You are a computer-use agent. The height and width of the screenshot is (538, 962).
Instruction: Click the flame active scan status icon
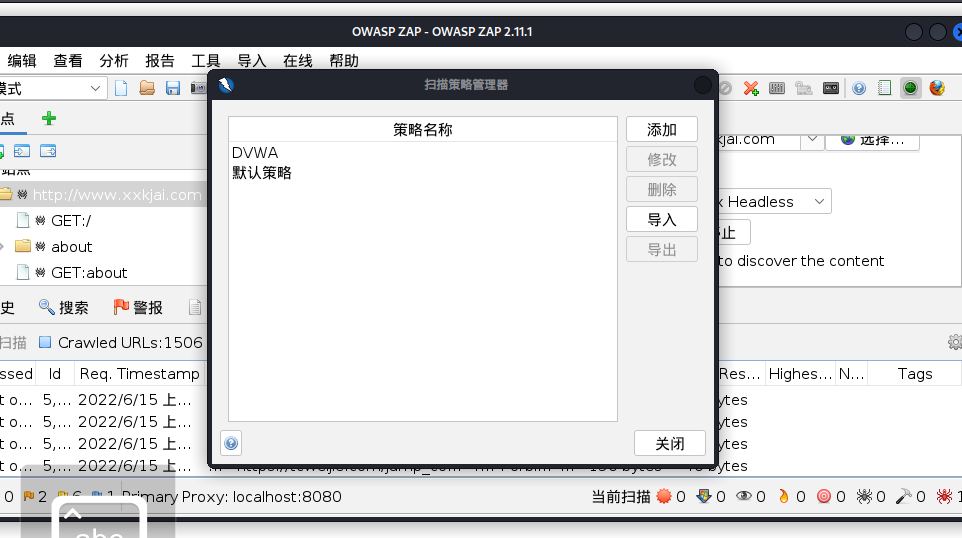point(783,496)
